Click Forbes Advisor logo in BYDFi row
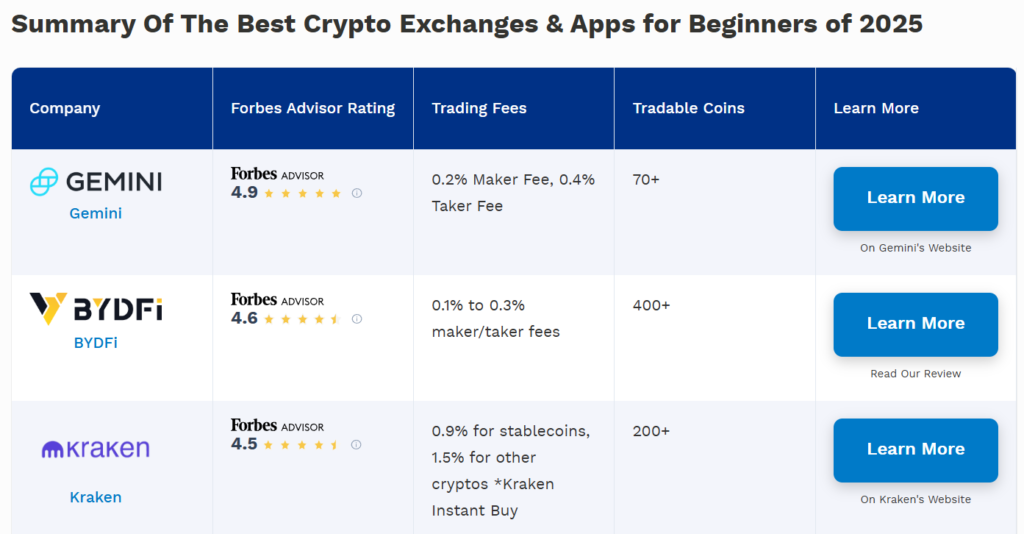The width and height of the screenshot is (1024, 534). [277, 300]
